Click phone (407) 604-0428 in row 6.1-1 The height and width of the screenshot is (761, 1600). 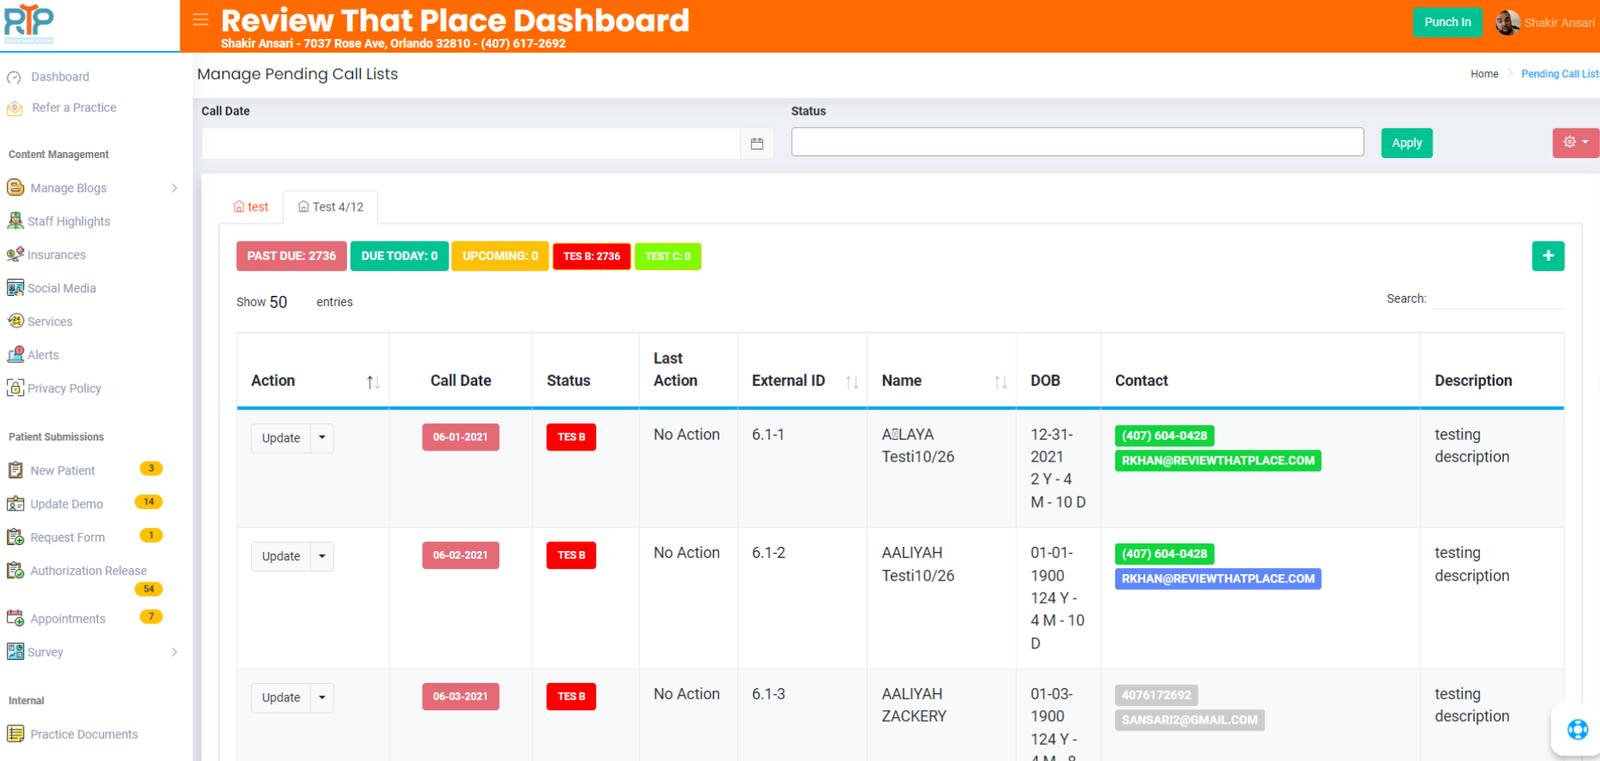click(1164, 436)
